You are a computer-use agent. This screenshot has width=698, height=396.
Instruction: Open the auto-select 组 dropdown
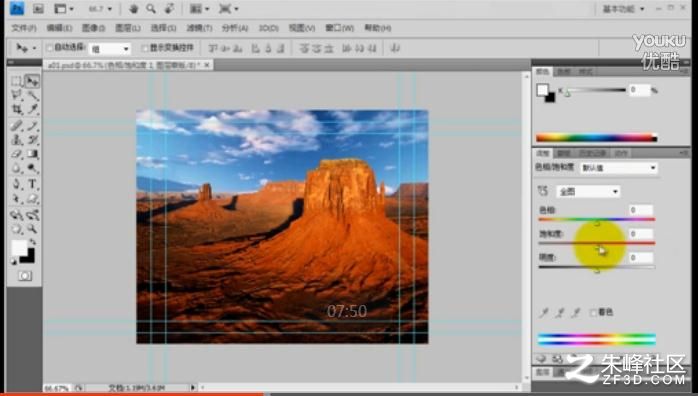tap(110, 48)
